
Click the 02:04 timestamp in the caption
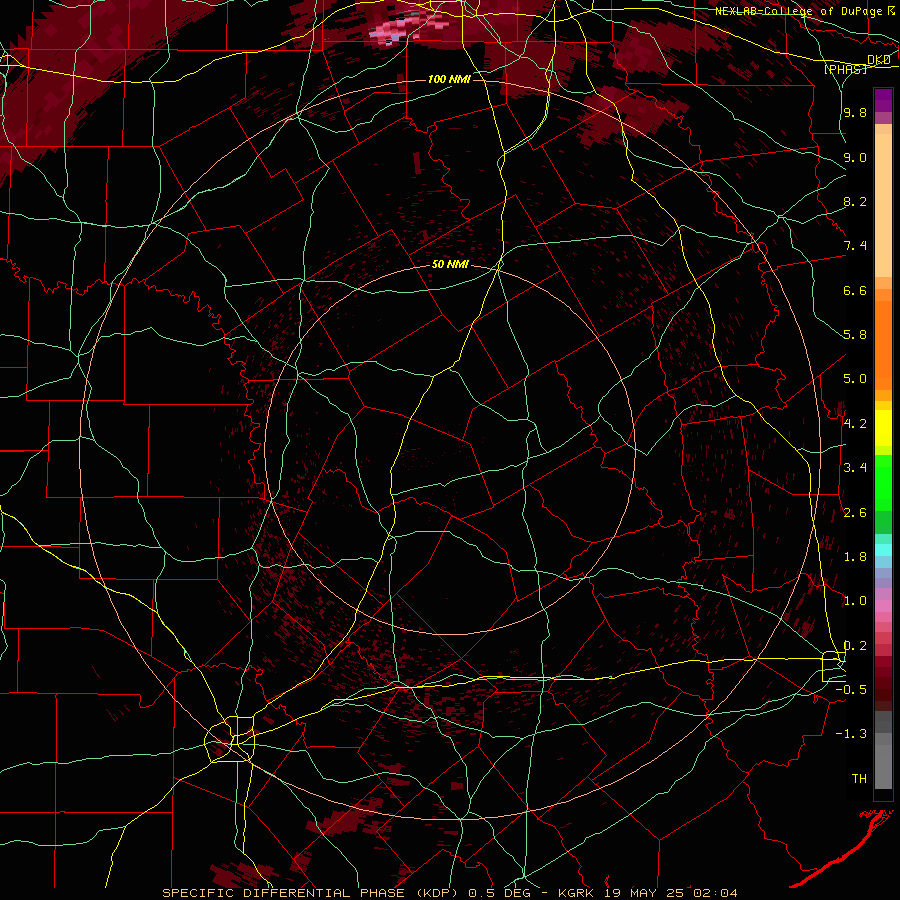pyautogui.click(x=715, y=893)
